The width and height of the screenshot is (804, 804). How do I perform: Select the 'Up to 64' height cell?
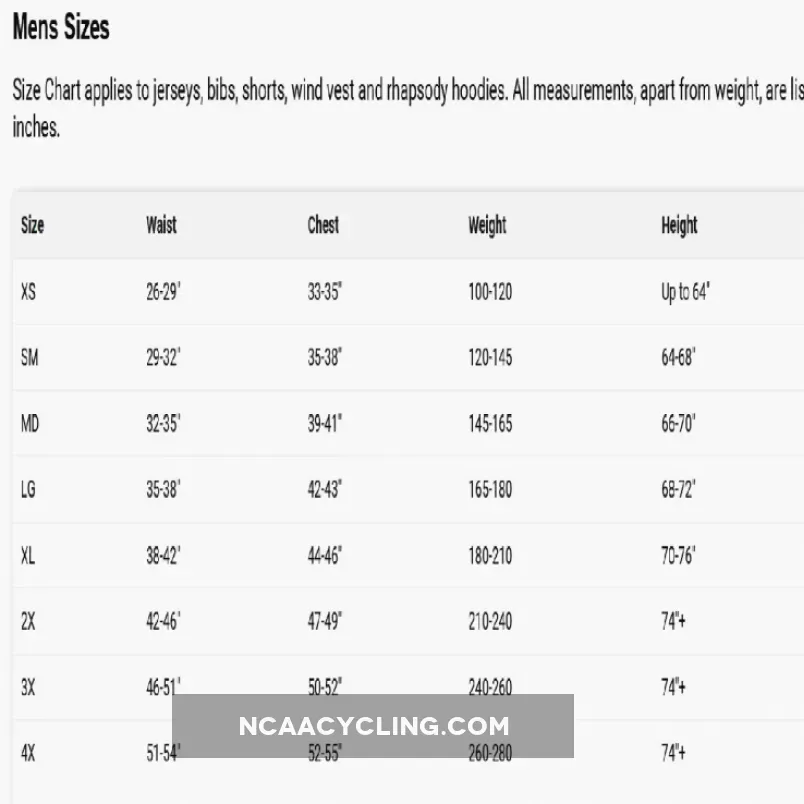pyautogui.click(x=685, y=292)
